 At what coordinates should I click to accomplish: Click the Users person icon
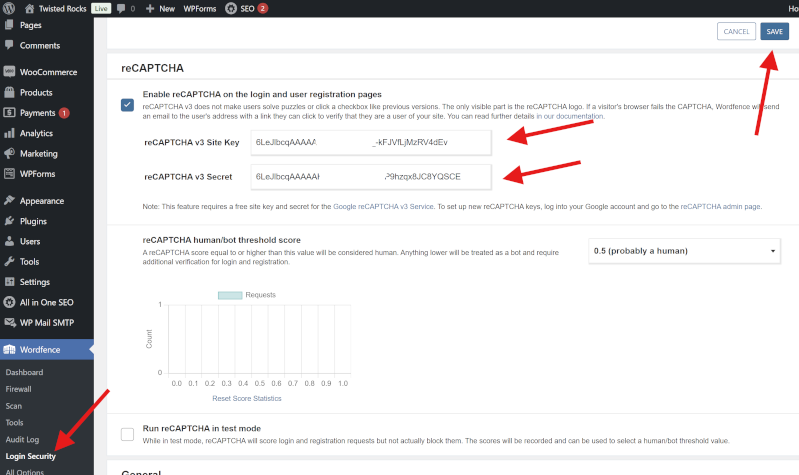pyautogui.click(x=9, y=241)
